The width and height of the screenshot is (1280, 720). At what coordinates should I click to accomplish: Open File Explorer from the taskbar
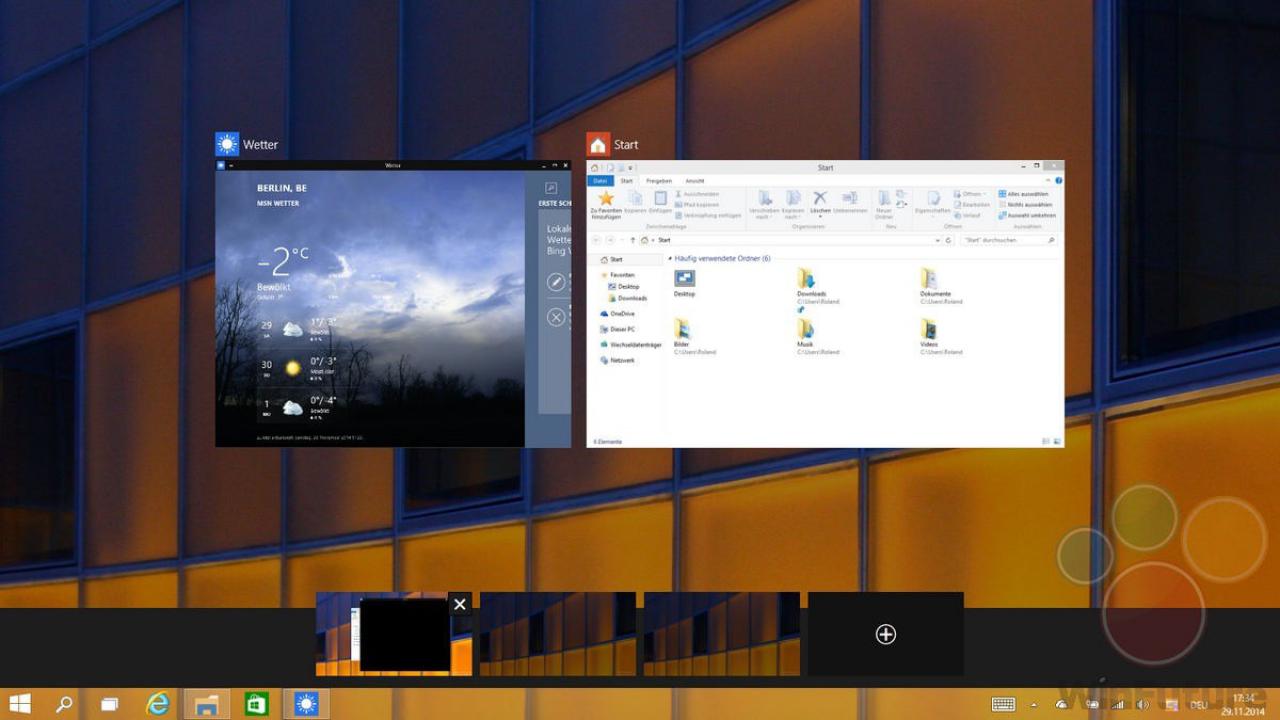[207, 704]
